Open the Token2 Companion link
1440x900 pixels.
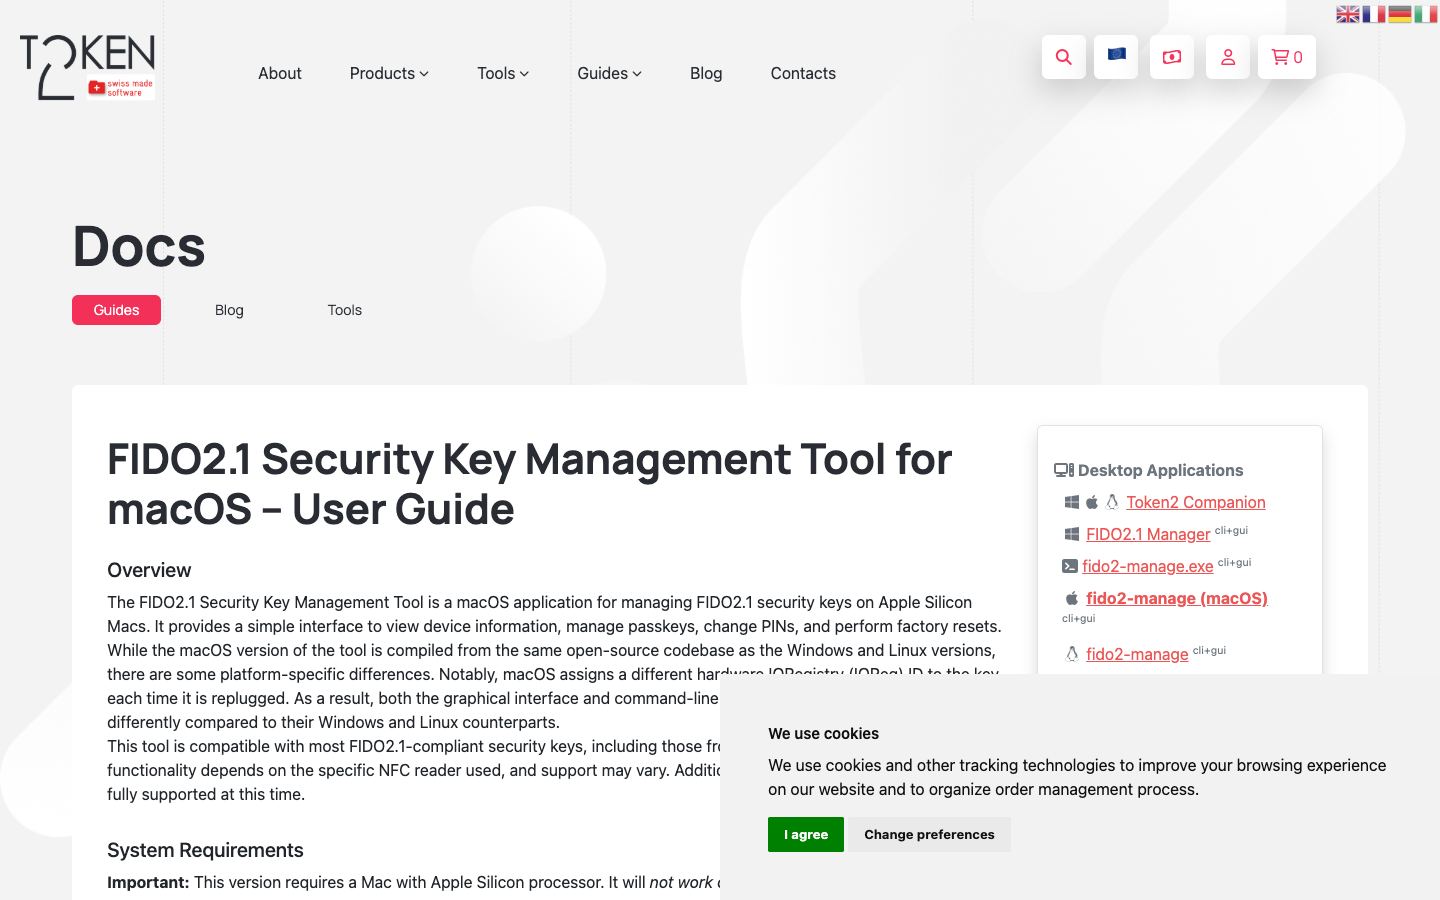[x=1196, y=502]
